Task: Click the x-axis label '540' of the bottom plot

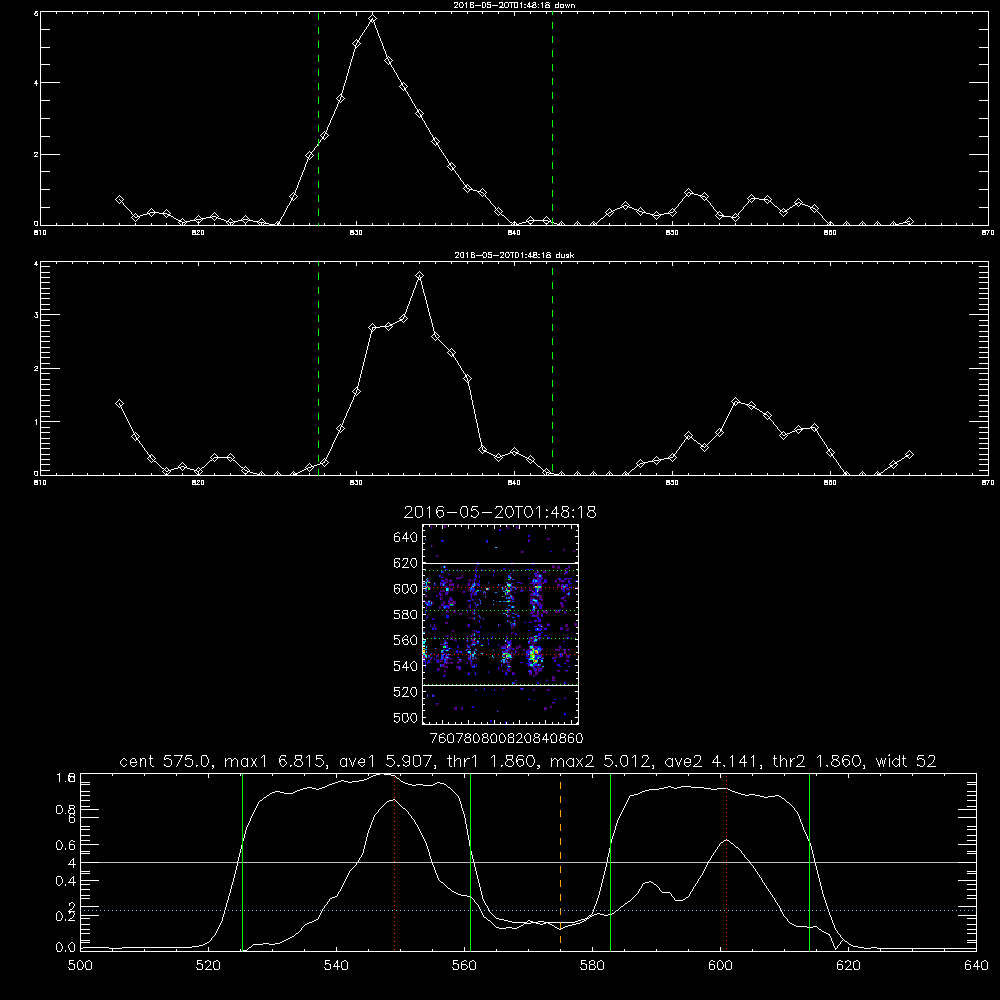Action: coord(336,966)
